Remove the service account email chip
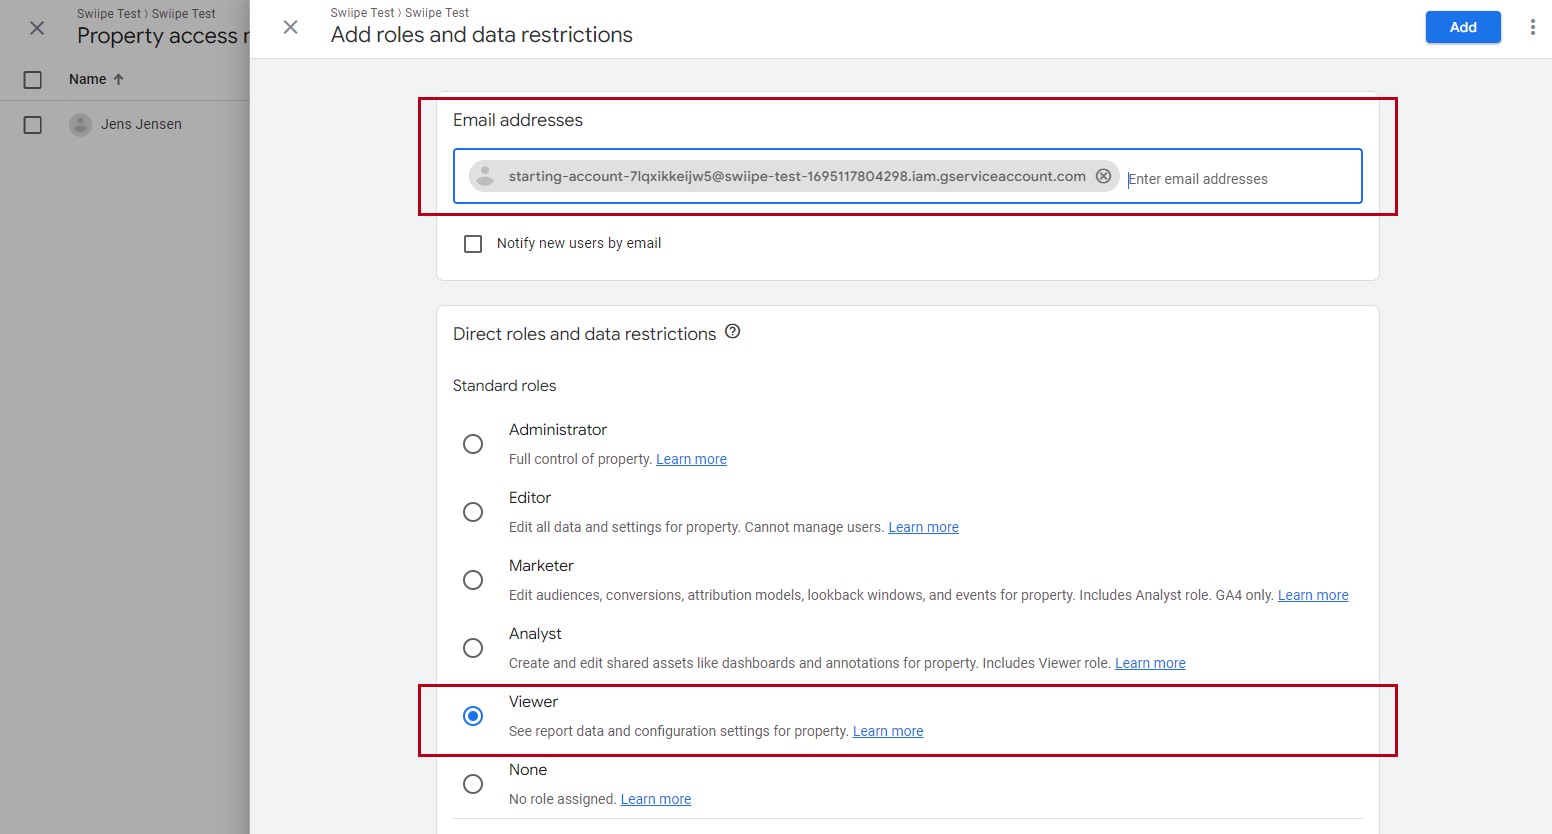The width and height of the screenshot is (1552, 834). (1103, 176)
